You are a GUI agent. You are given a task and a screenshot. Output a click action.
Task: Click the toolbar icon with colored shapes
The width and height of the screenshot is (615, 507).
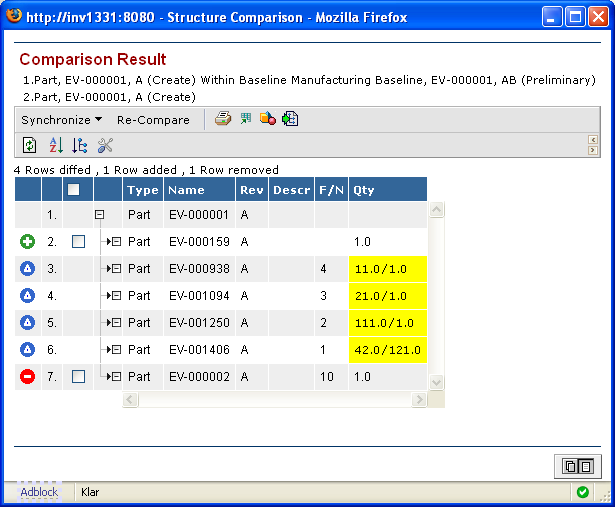268,119
